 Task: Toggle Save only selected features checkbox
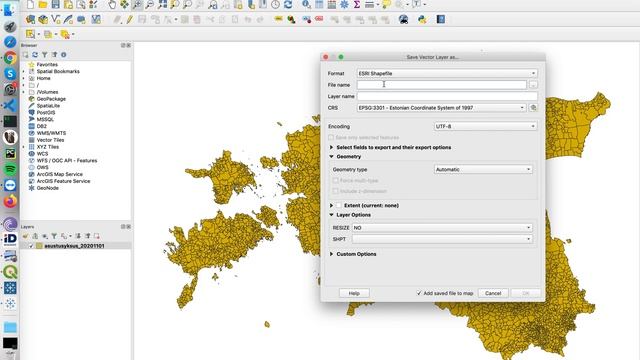[x=331, y=138]
